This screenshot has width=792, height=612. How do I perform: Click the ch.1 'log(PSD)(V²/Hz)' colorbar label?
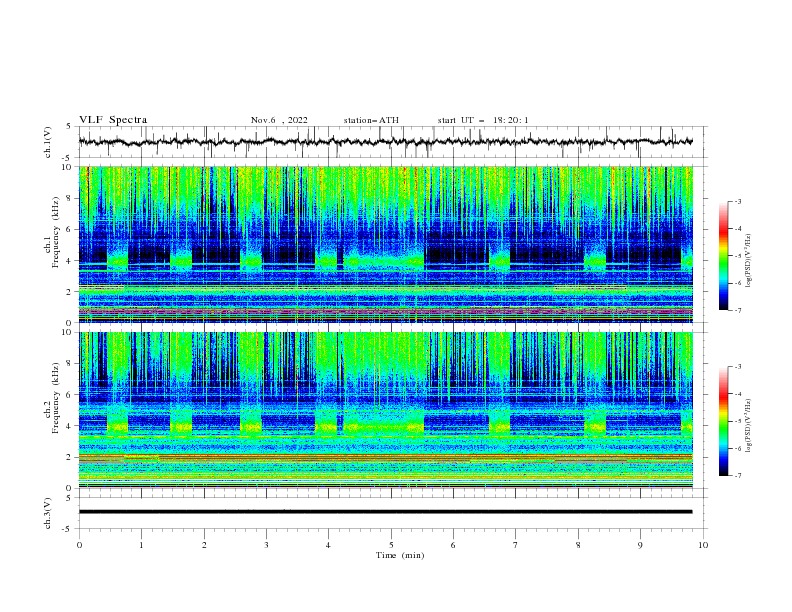(748, 260)
